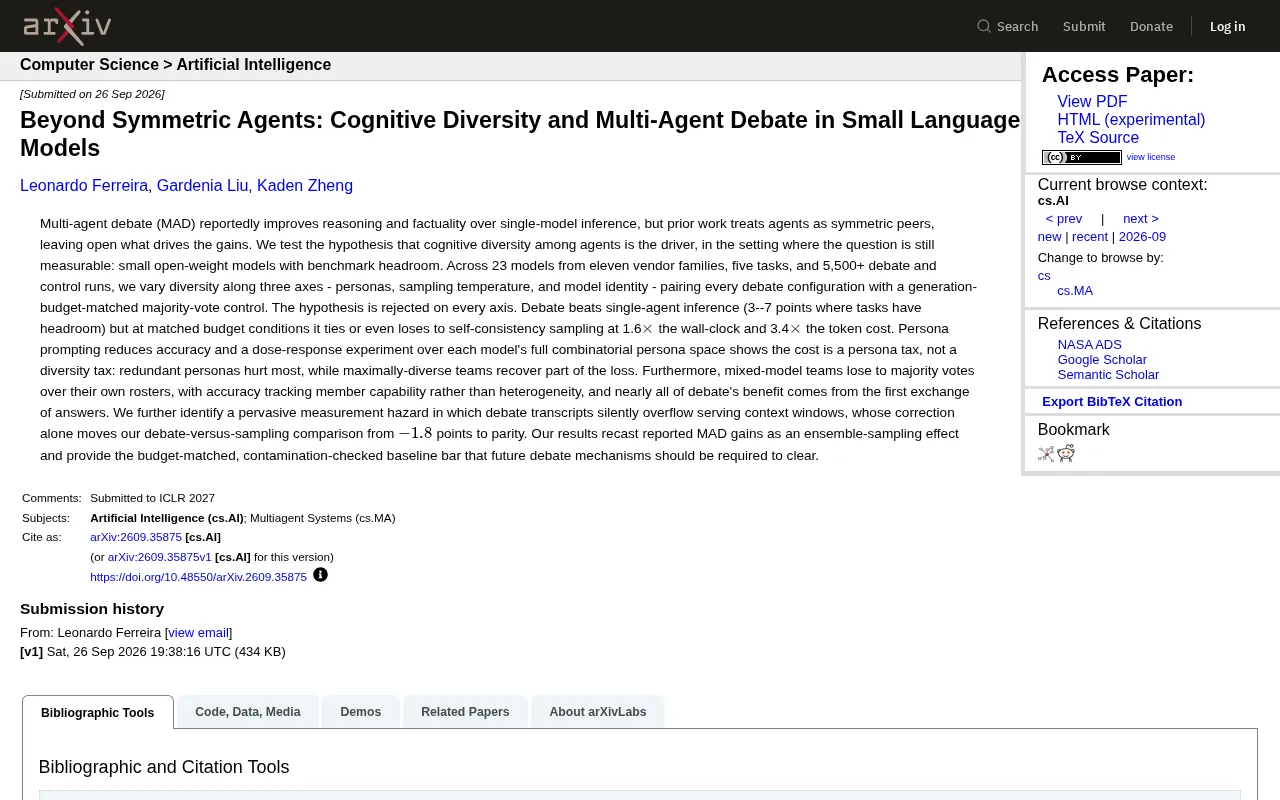Go to the next paper via next
The width and height of the screenshot is (1280, 800).
(1141, 219)
